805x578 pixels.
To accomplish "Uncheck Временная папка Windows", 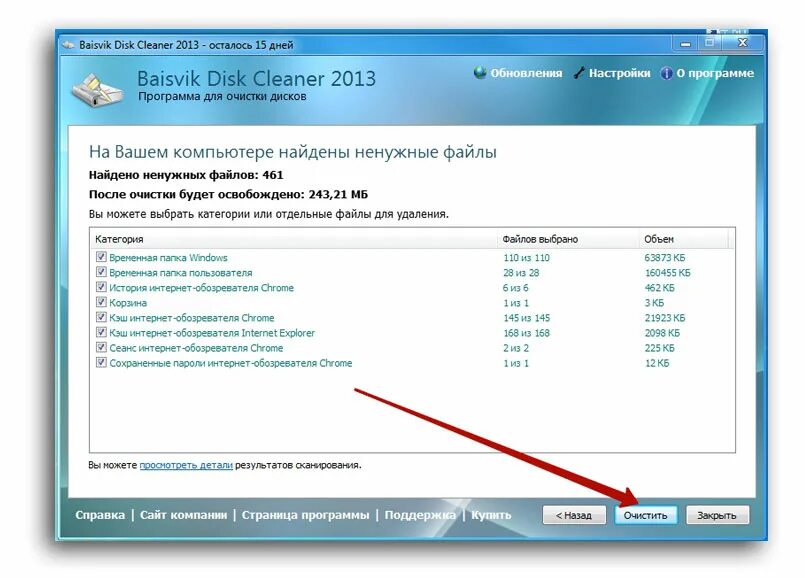I will pos(101,257).
